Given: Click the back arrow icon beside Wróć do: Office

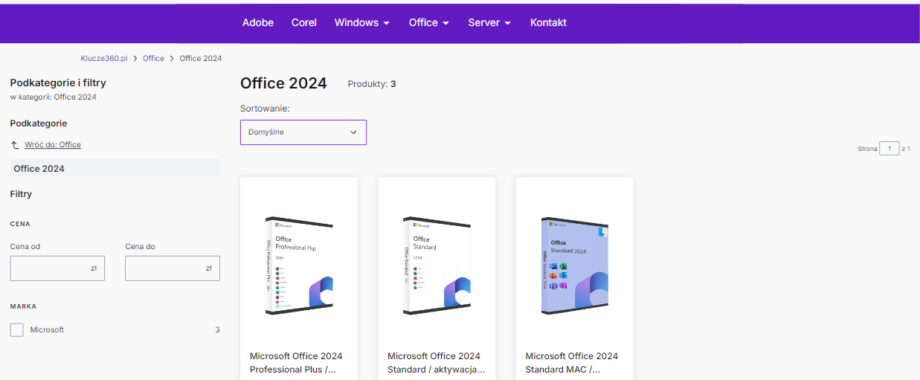Looking at the screenshot, I should [x=15, y=145].
